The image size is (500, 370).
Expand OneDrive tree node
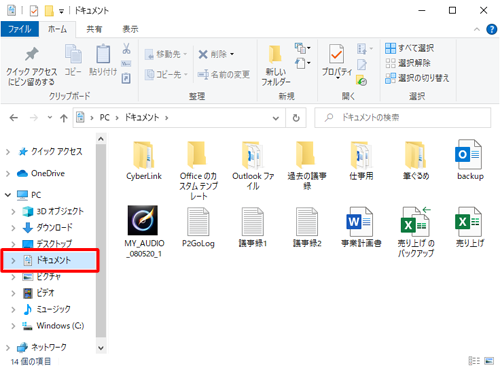[8, 174]
